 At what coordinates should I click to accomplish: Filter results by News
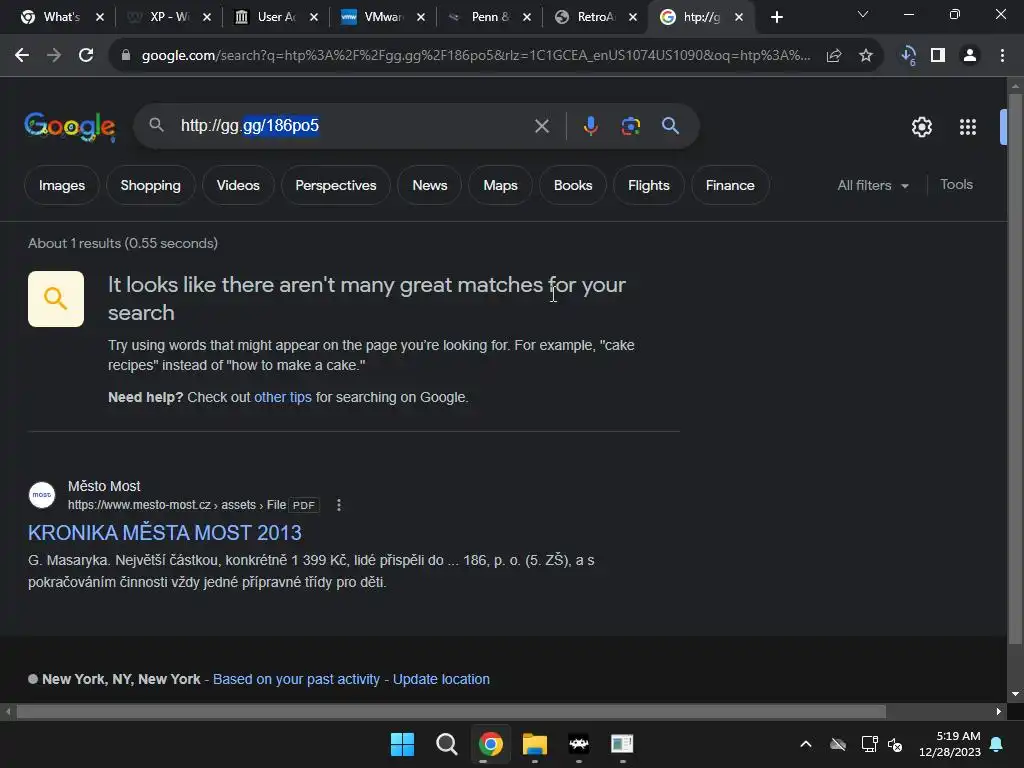coord(430,185)
